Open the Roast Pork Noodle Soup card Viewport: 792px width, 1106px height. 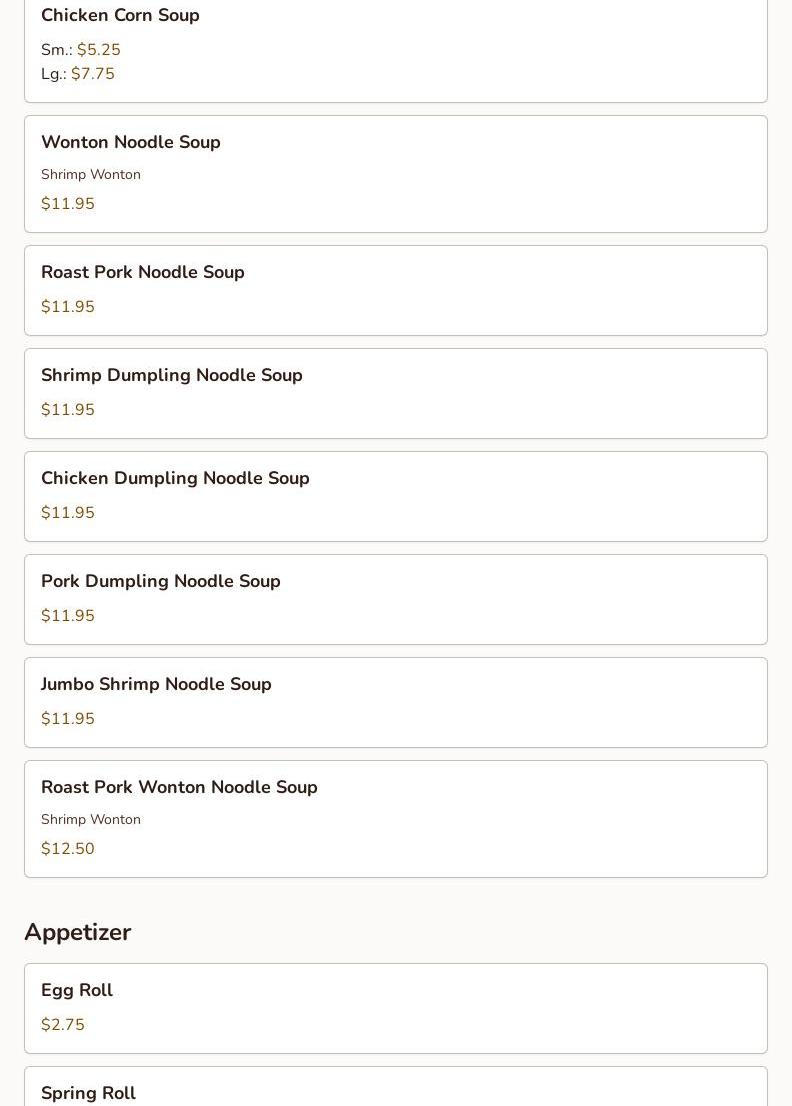click(x=395, y=290)
